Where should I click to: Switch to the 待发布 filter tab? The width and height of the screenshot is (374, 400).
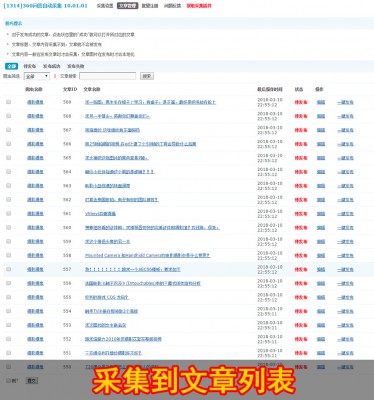coord(30,66)
